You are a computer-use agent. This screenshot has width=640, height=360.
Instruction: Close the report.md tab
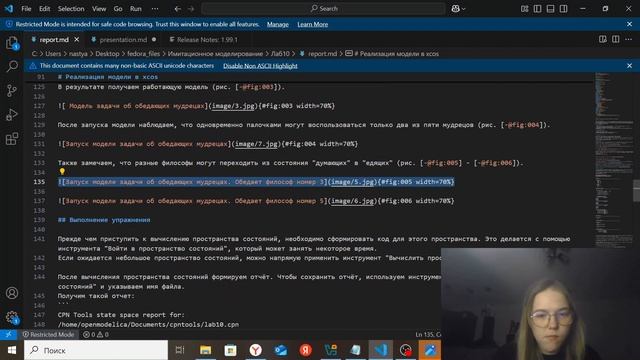[x=77, y=40]
